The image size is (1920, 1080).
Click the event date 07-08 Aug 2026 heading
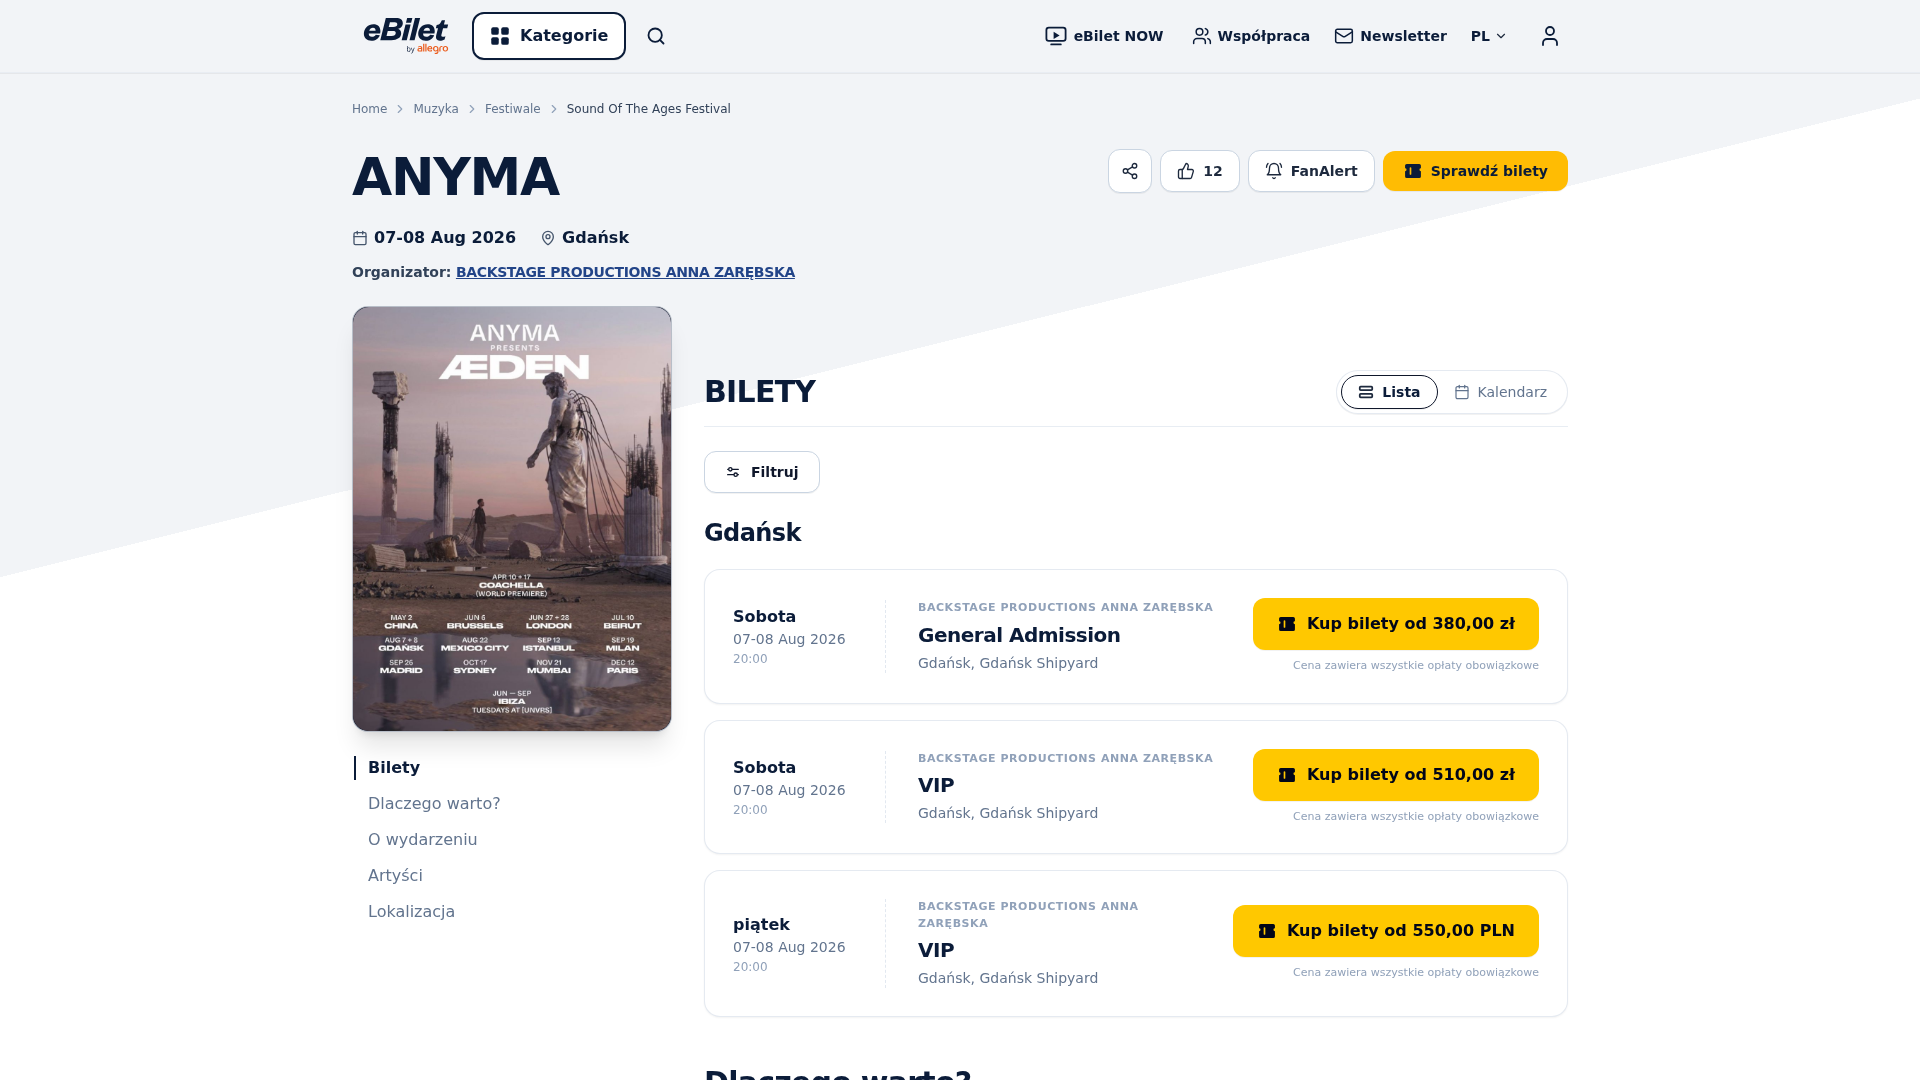(445, 238)
